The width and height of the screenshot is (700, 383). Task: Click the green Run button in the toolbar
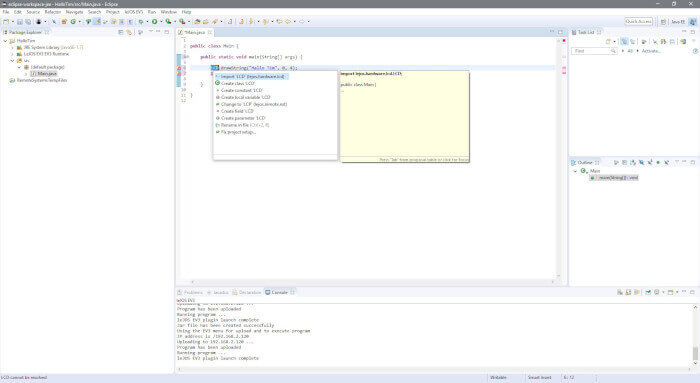coord(154,21)
